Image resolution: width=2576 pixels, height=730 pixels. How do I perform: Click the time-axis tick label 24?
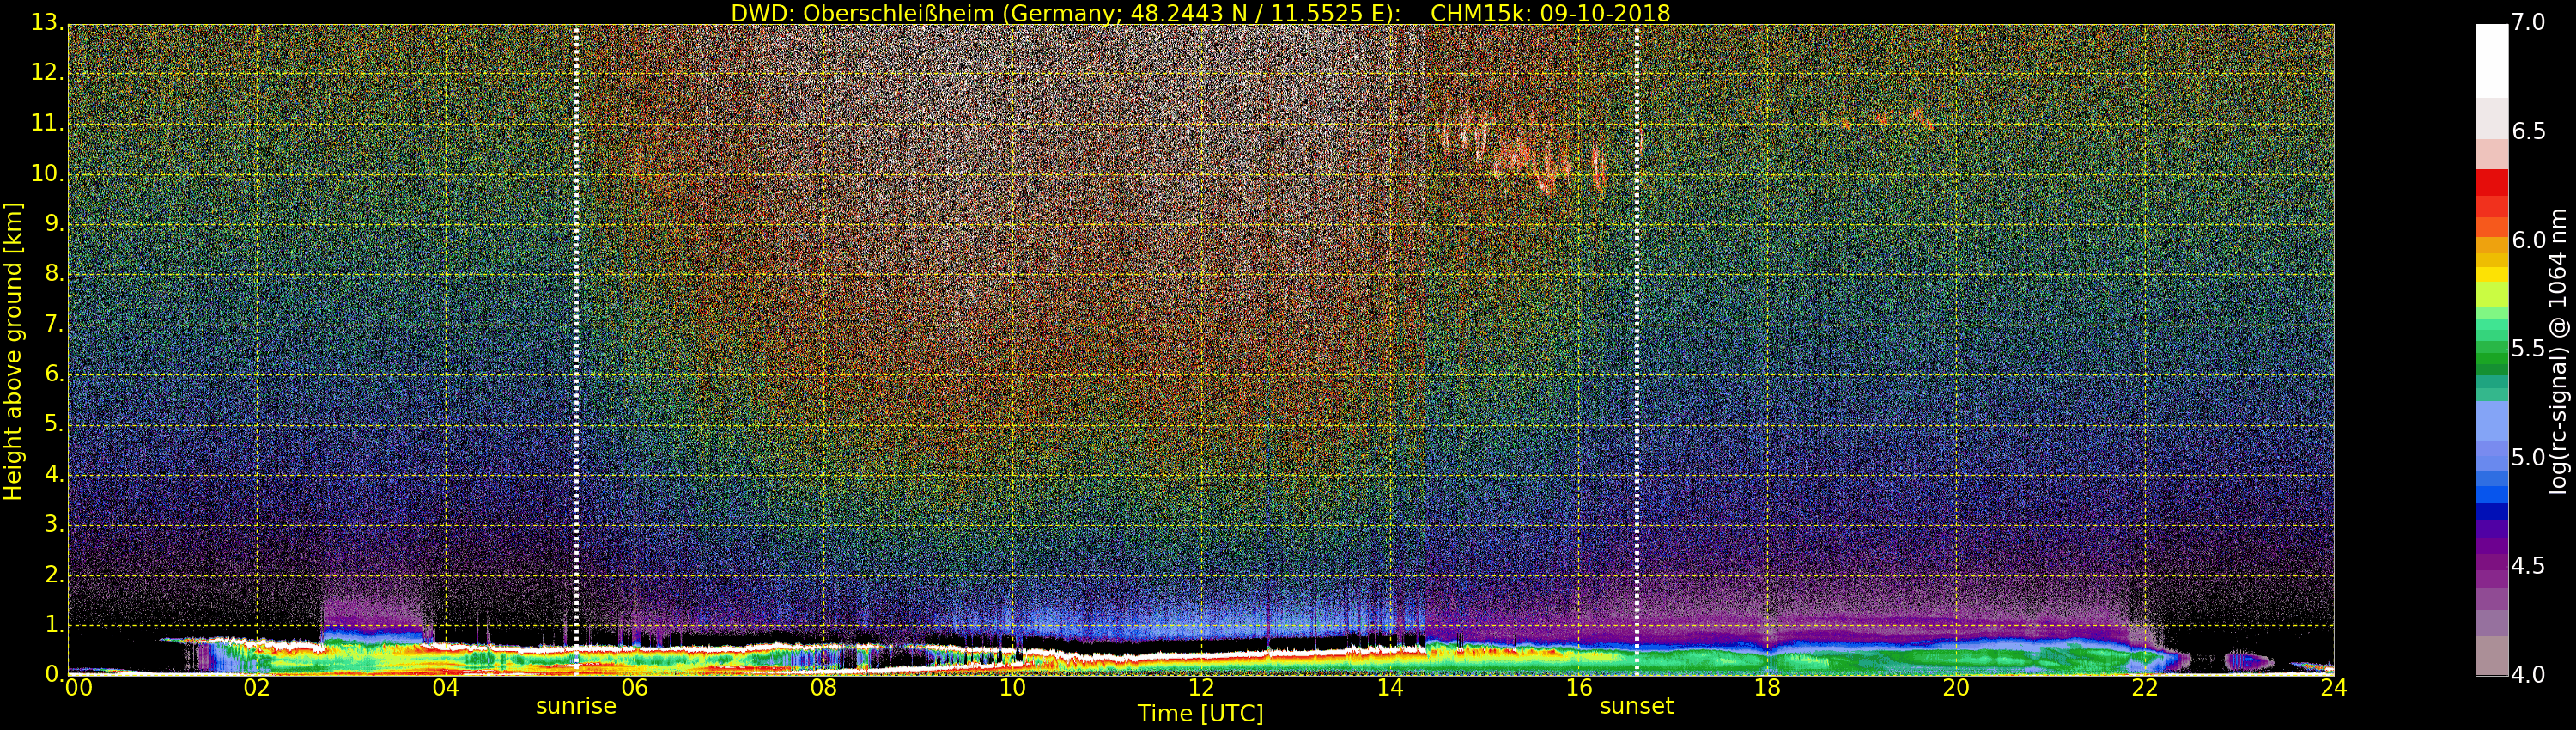[x=2334, y=688]
